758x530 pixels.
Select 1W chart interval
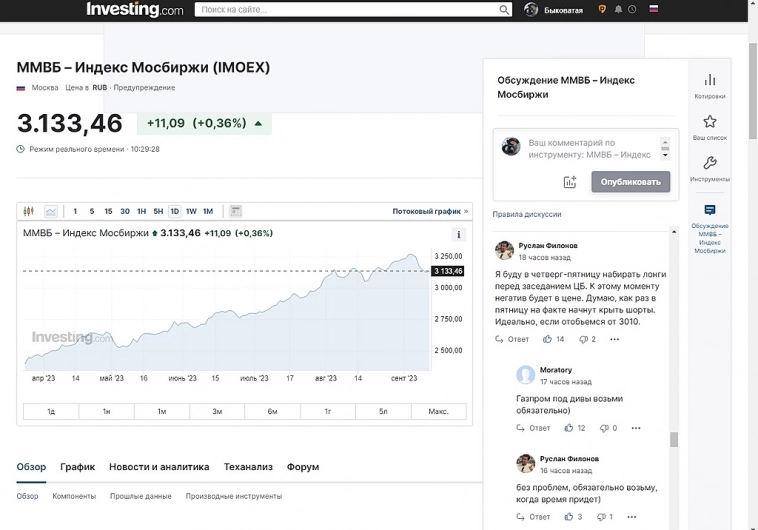[x=191, y=211]
